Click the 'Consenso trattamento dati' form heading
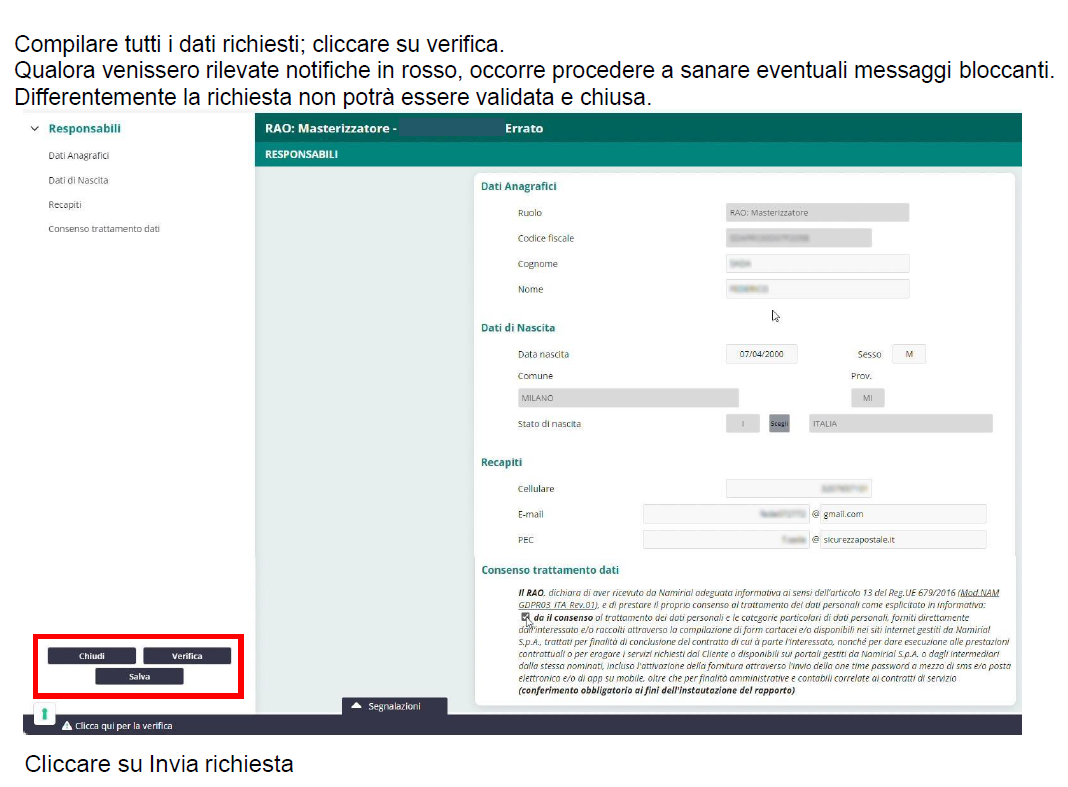1068x787 pixels. (x=550, y=570)
